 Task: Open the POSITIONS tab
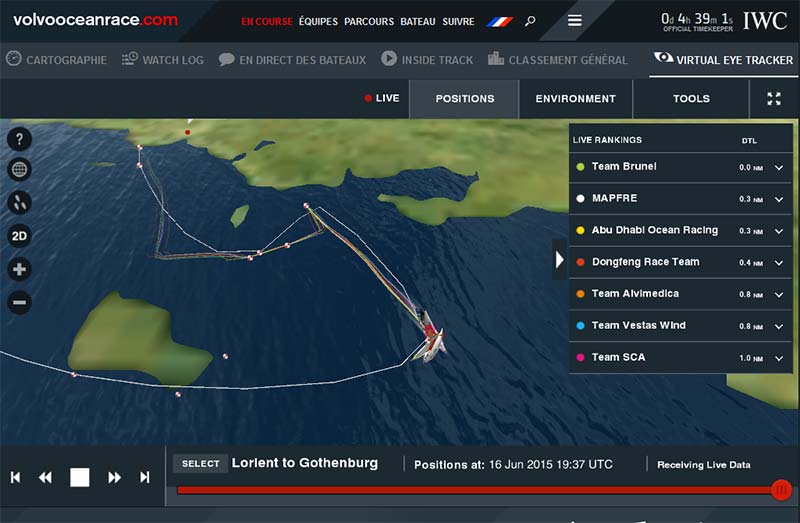464,98
